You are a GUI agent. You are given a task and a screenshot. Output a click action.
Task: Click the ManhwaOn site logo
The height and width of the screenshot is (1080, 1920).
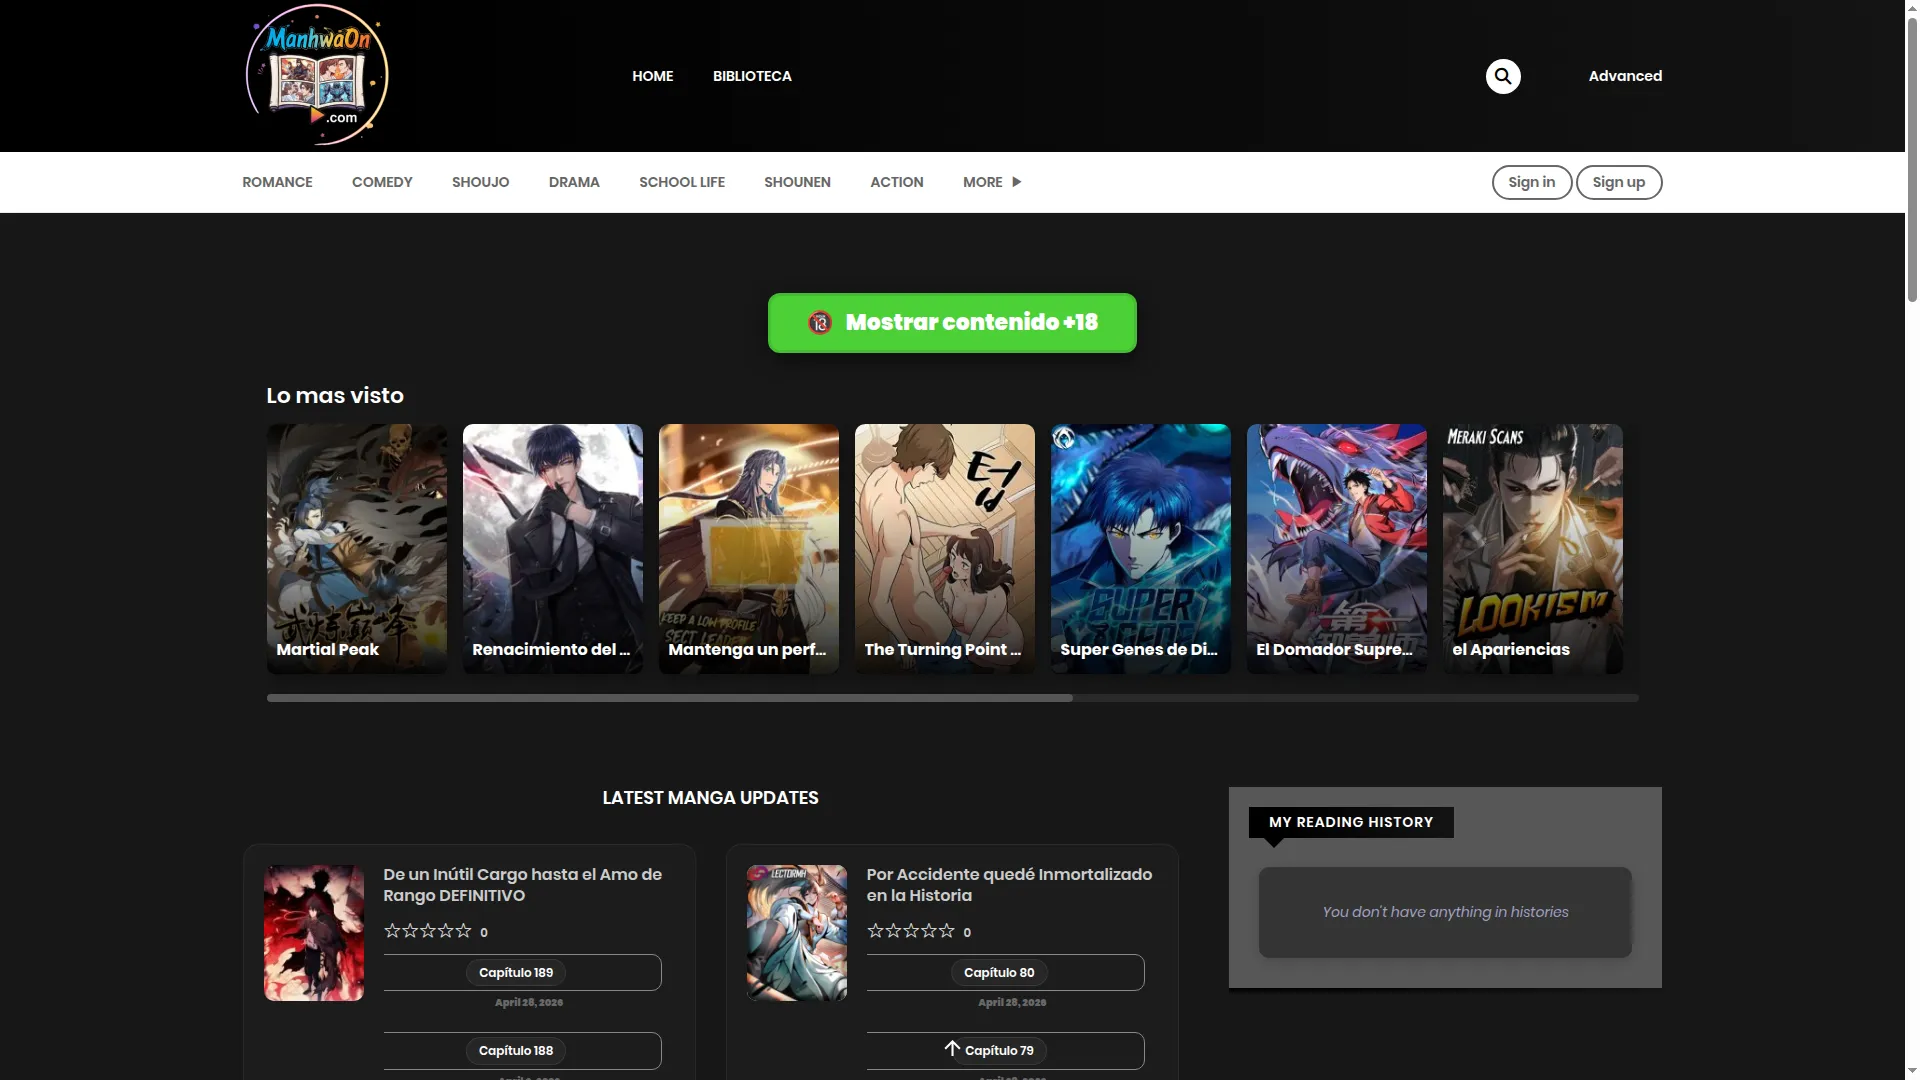(x=317, y=75)
